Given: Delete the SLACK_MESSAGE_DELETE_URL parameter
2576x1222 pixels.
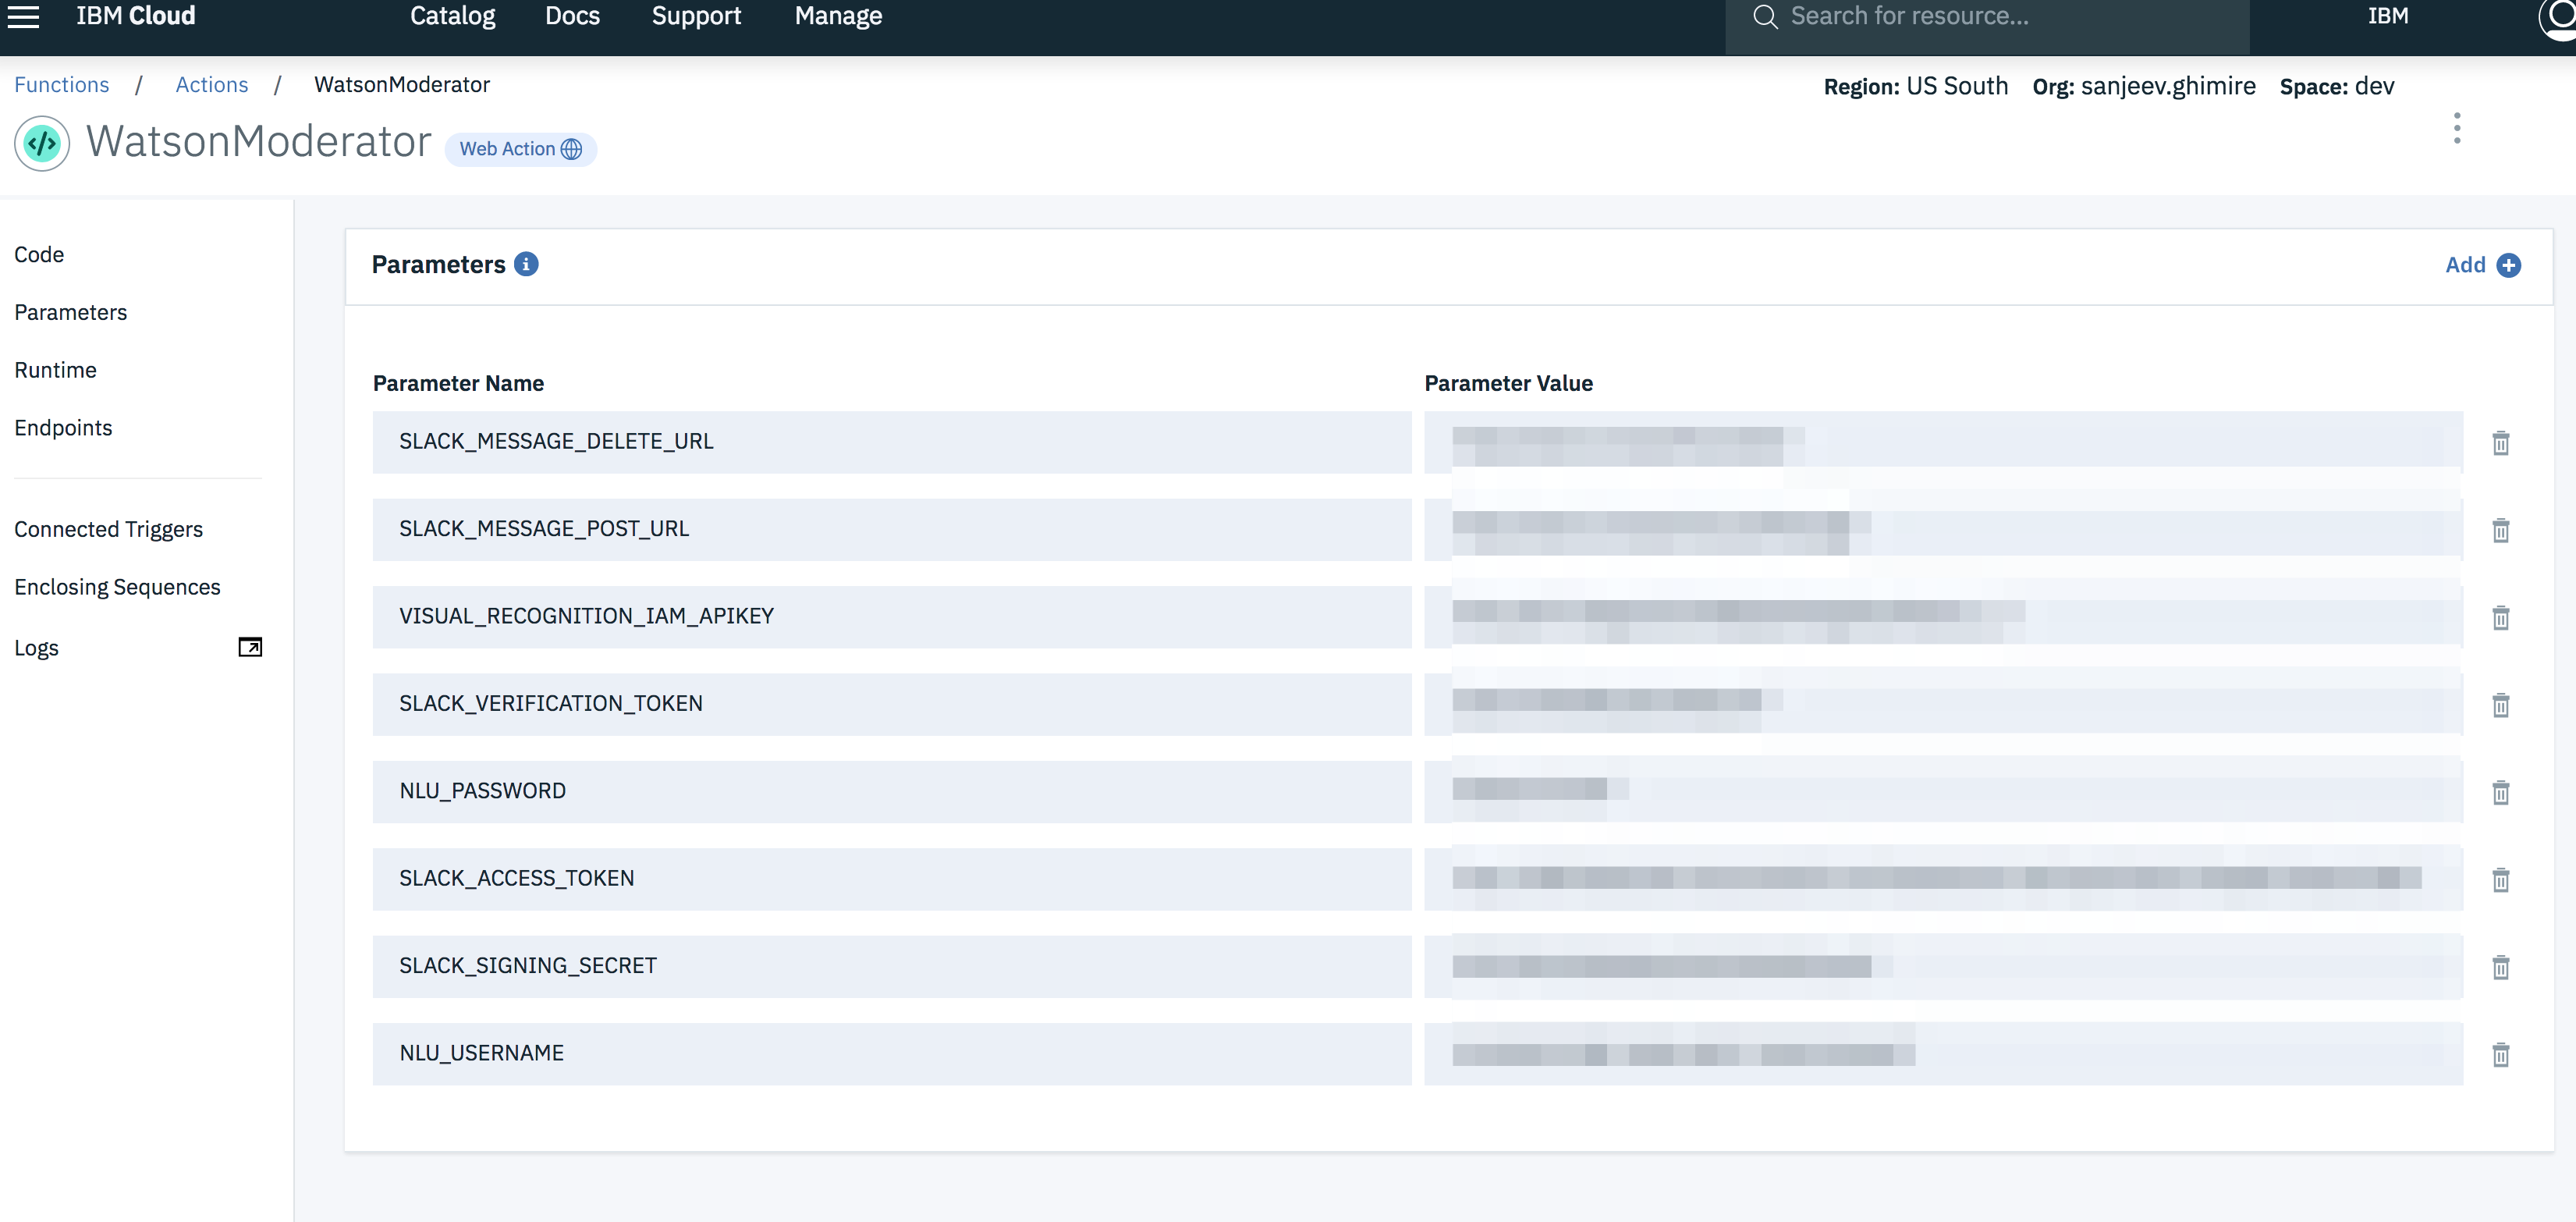Looking at the screenshot, I should click(x=2500, y=443).
